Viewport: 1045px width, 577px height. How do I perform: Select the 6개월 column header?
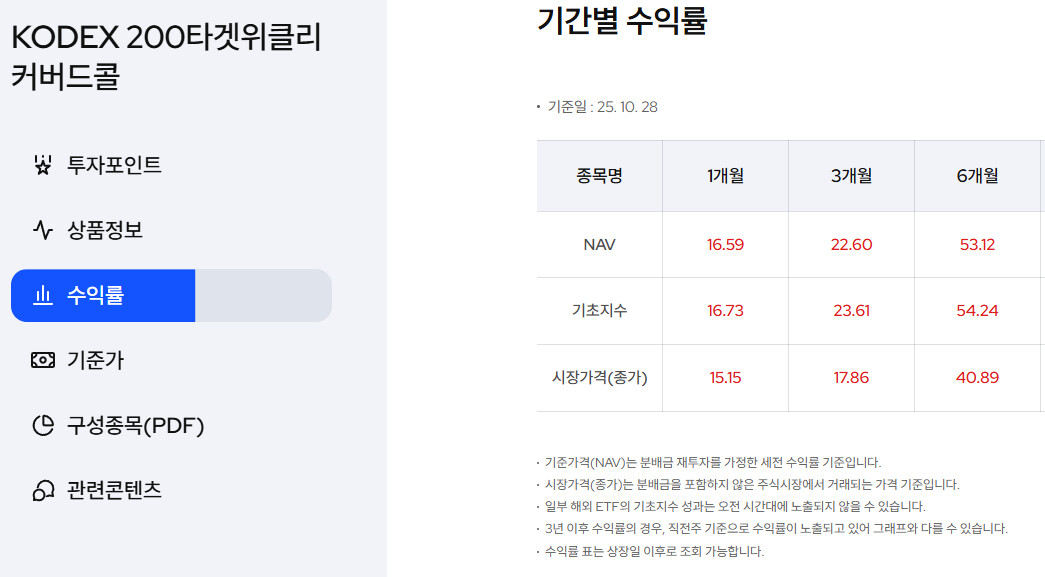coord(977,176)
